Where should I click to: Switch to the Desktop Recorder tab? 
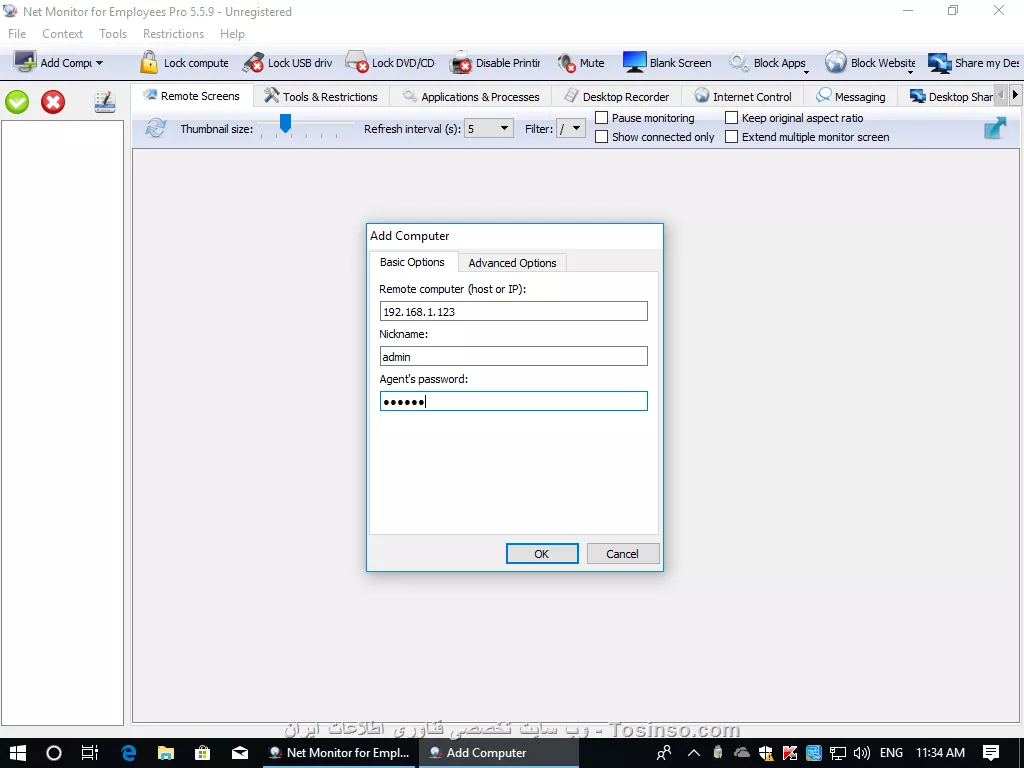click(x=616, y=97)
